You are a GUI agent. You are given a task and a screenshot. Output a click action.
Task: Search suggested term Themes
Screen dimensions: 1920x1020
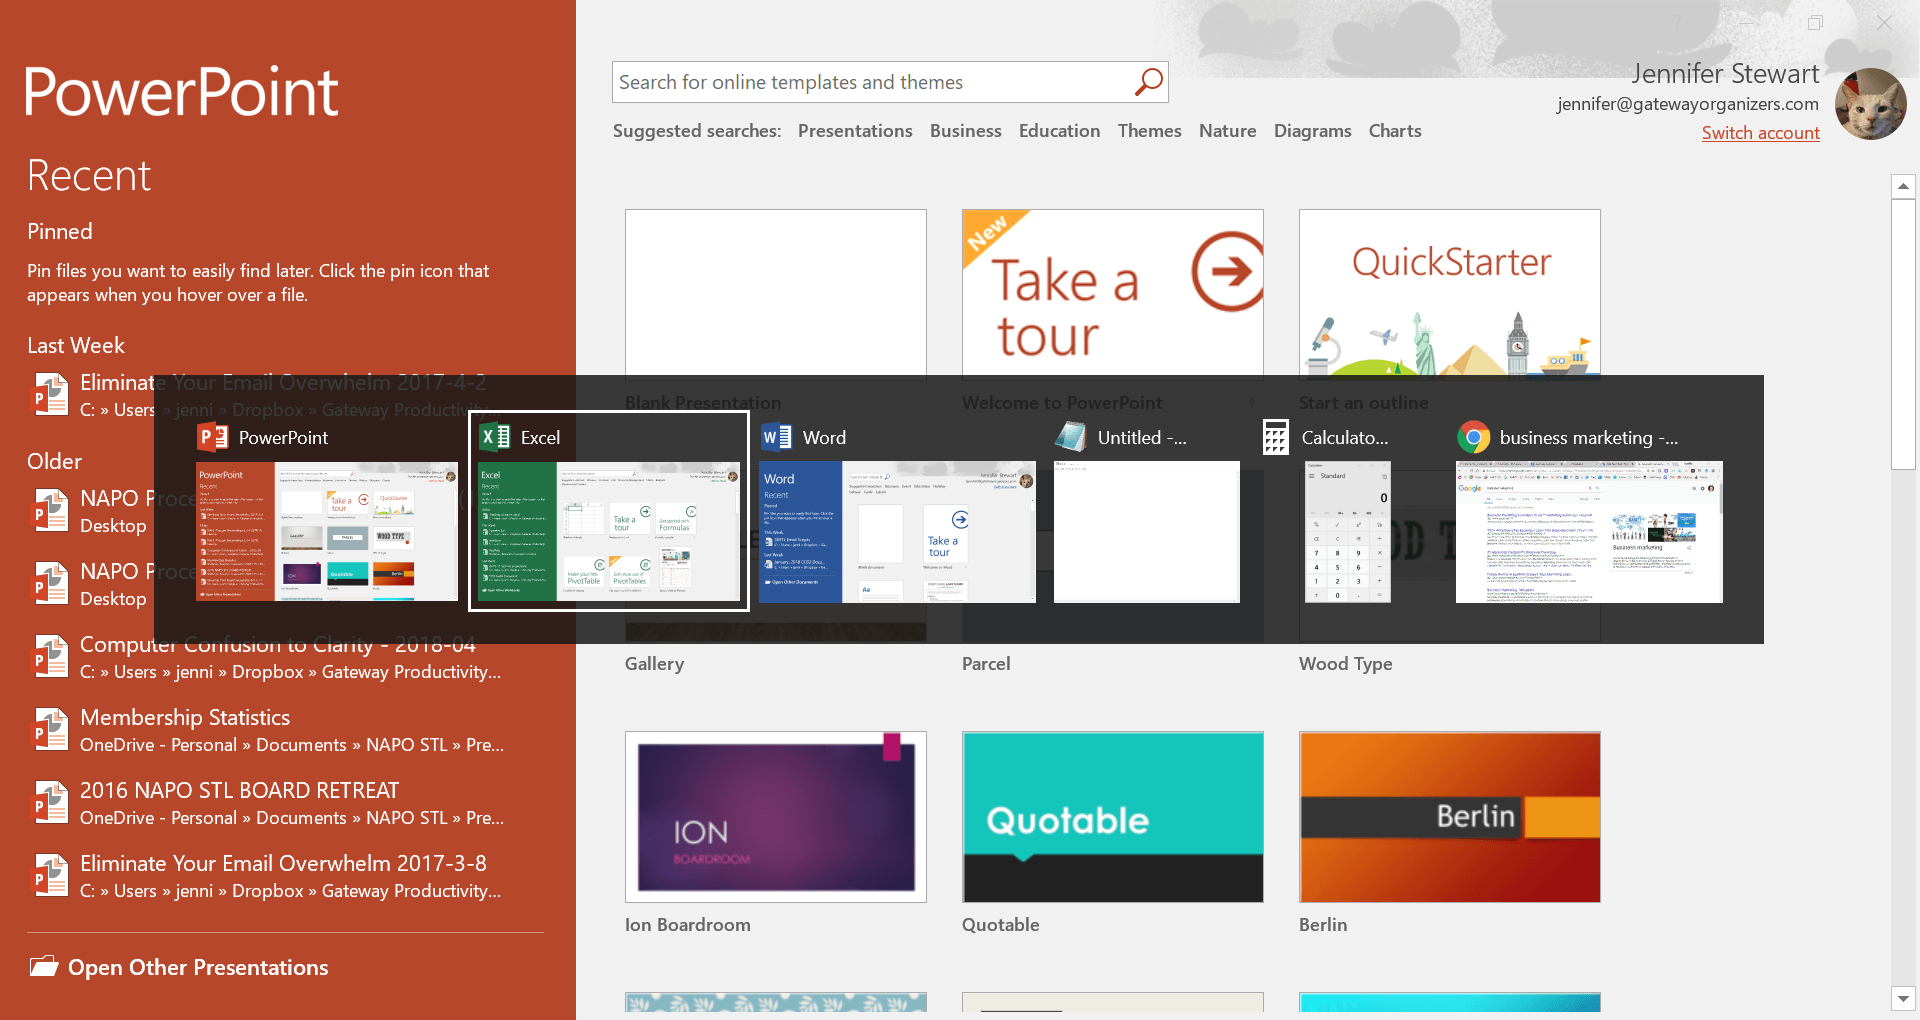coord(1149,131)
